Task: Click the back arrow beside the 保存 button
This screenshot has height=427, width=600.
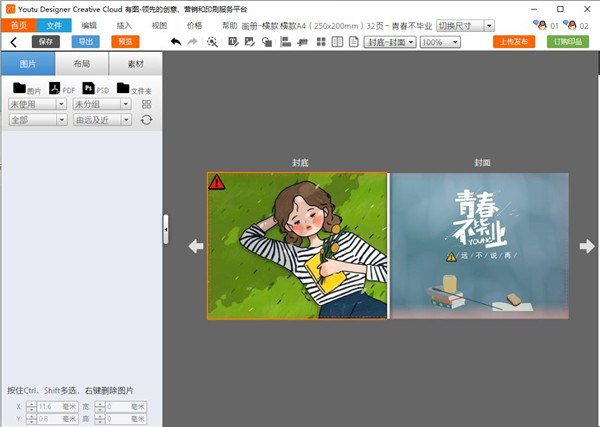Action: [14, 42]
